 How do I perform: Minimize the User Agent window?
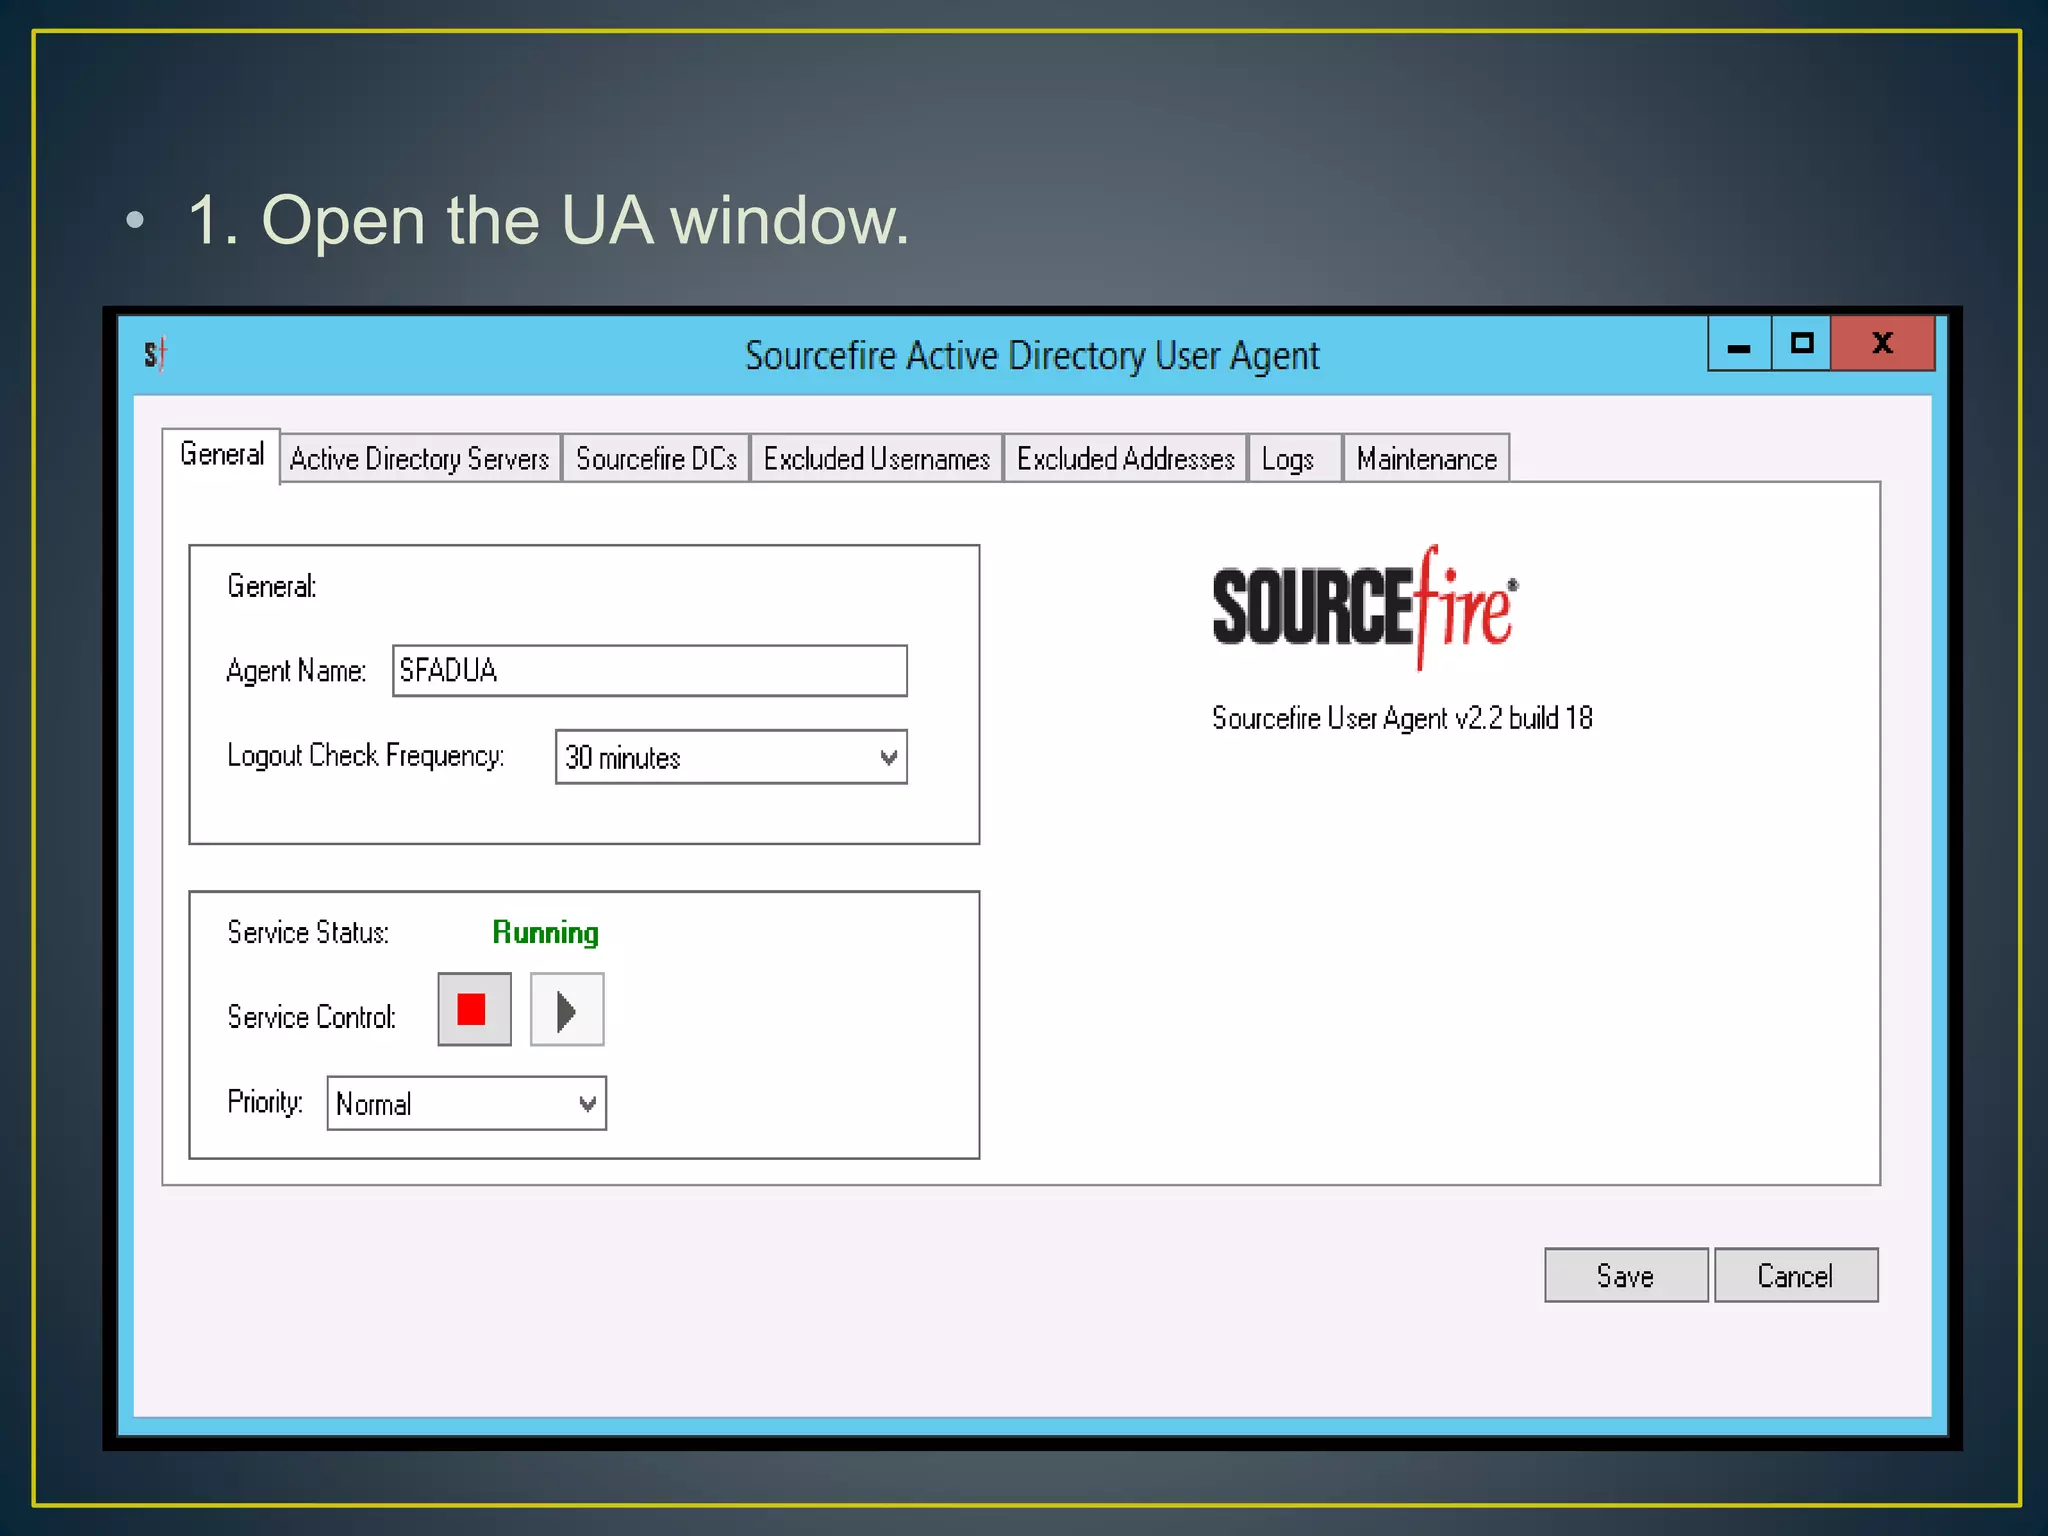[1739, 343]
